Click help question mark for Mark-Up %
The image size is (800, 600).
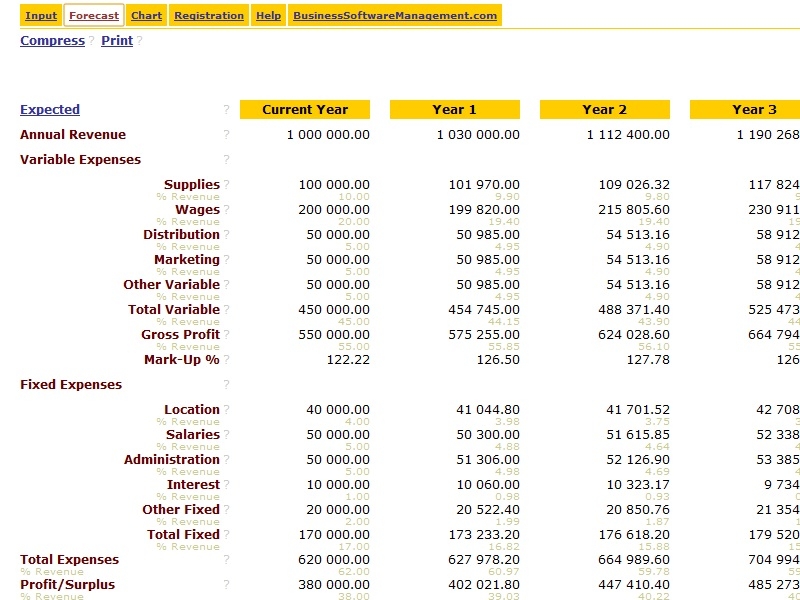tap(226, 360)
